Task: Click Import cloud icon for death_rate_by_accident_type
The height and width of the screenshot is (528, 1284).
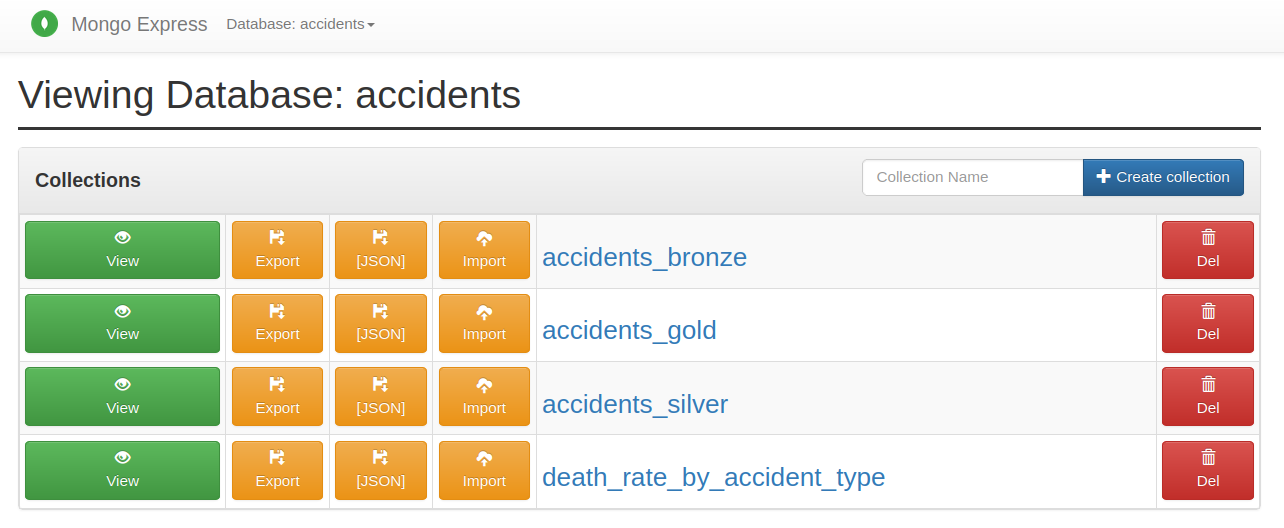Action: pyautogui.click(x=484, y=458)
